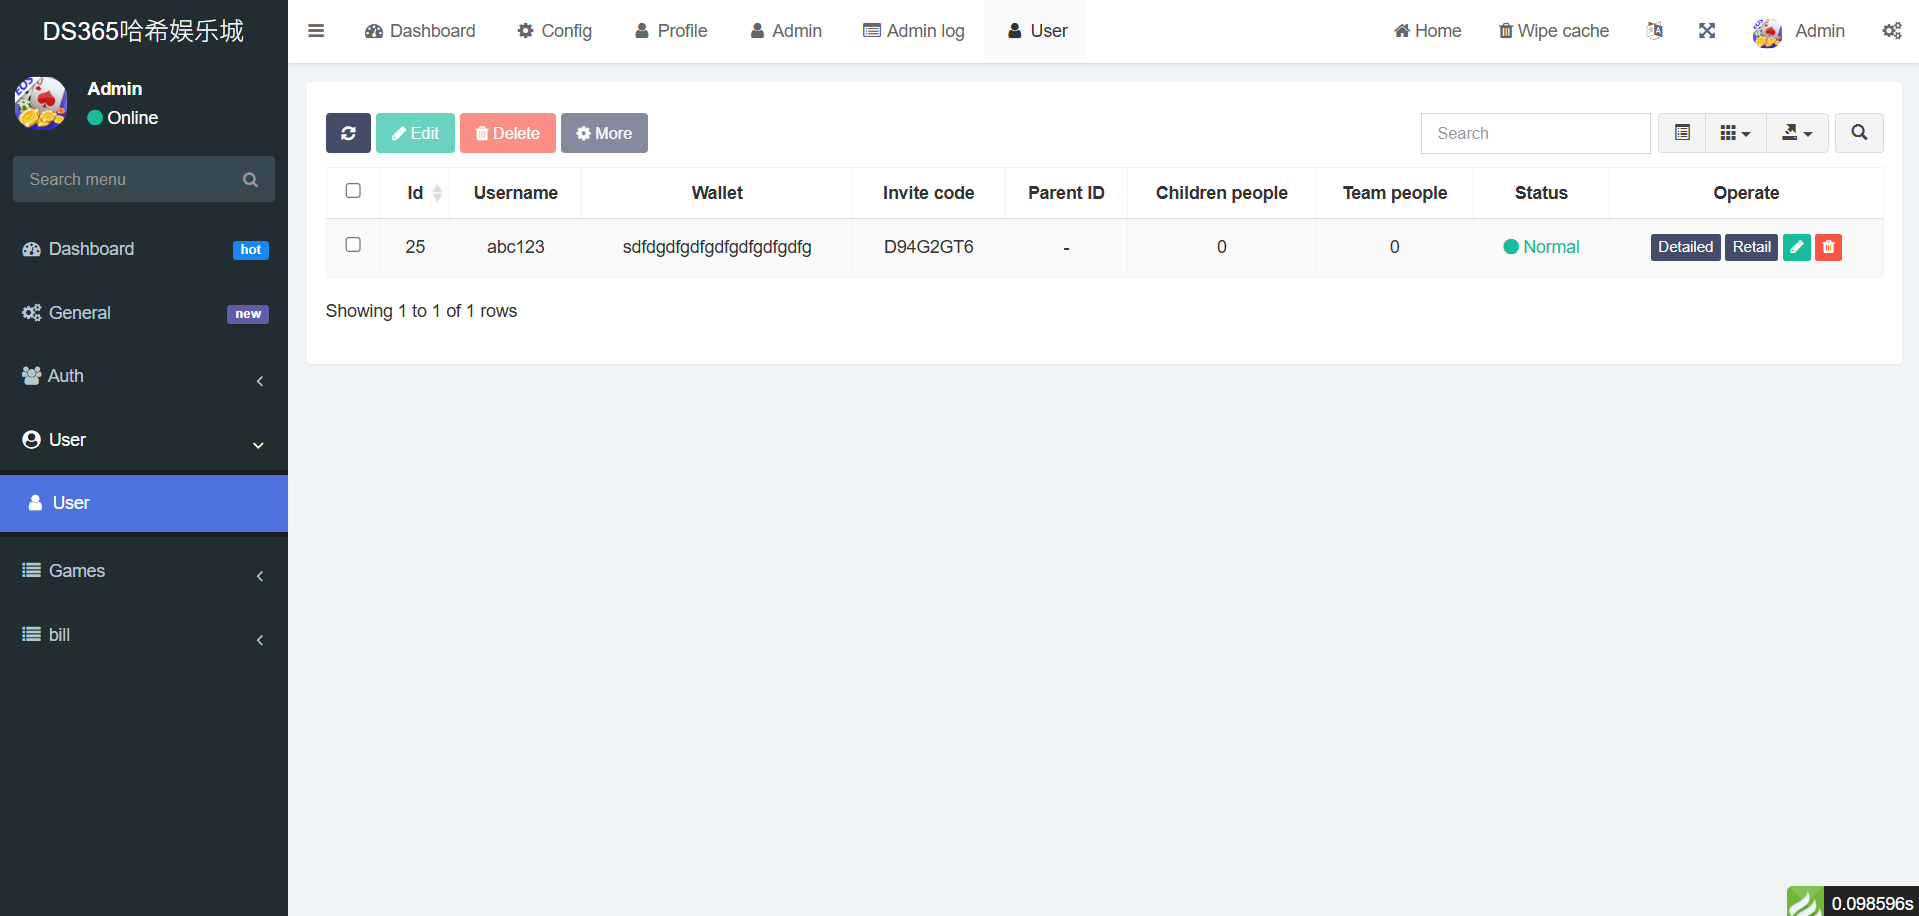Image resolution: width=1919 pixels, height=916 pixels.
Task: Open the language switcher icon in the top bar
Action: (1655, 31)
